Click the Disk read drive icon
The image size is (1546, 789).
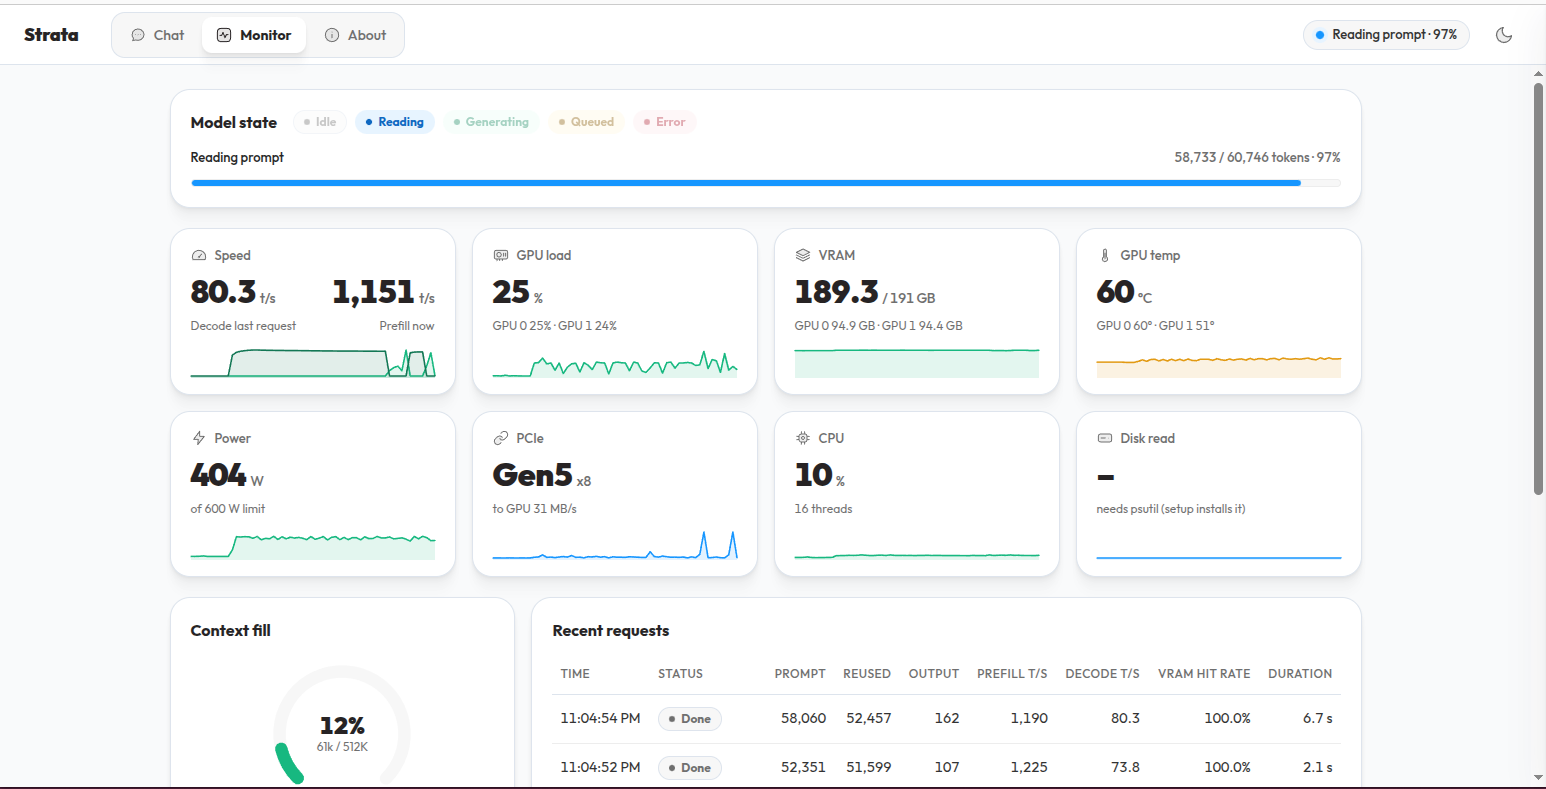[x=1105, y=439]
